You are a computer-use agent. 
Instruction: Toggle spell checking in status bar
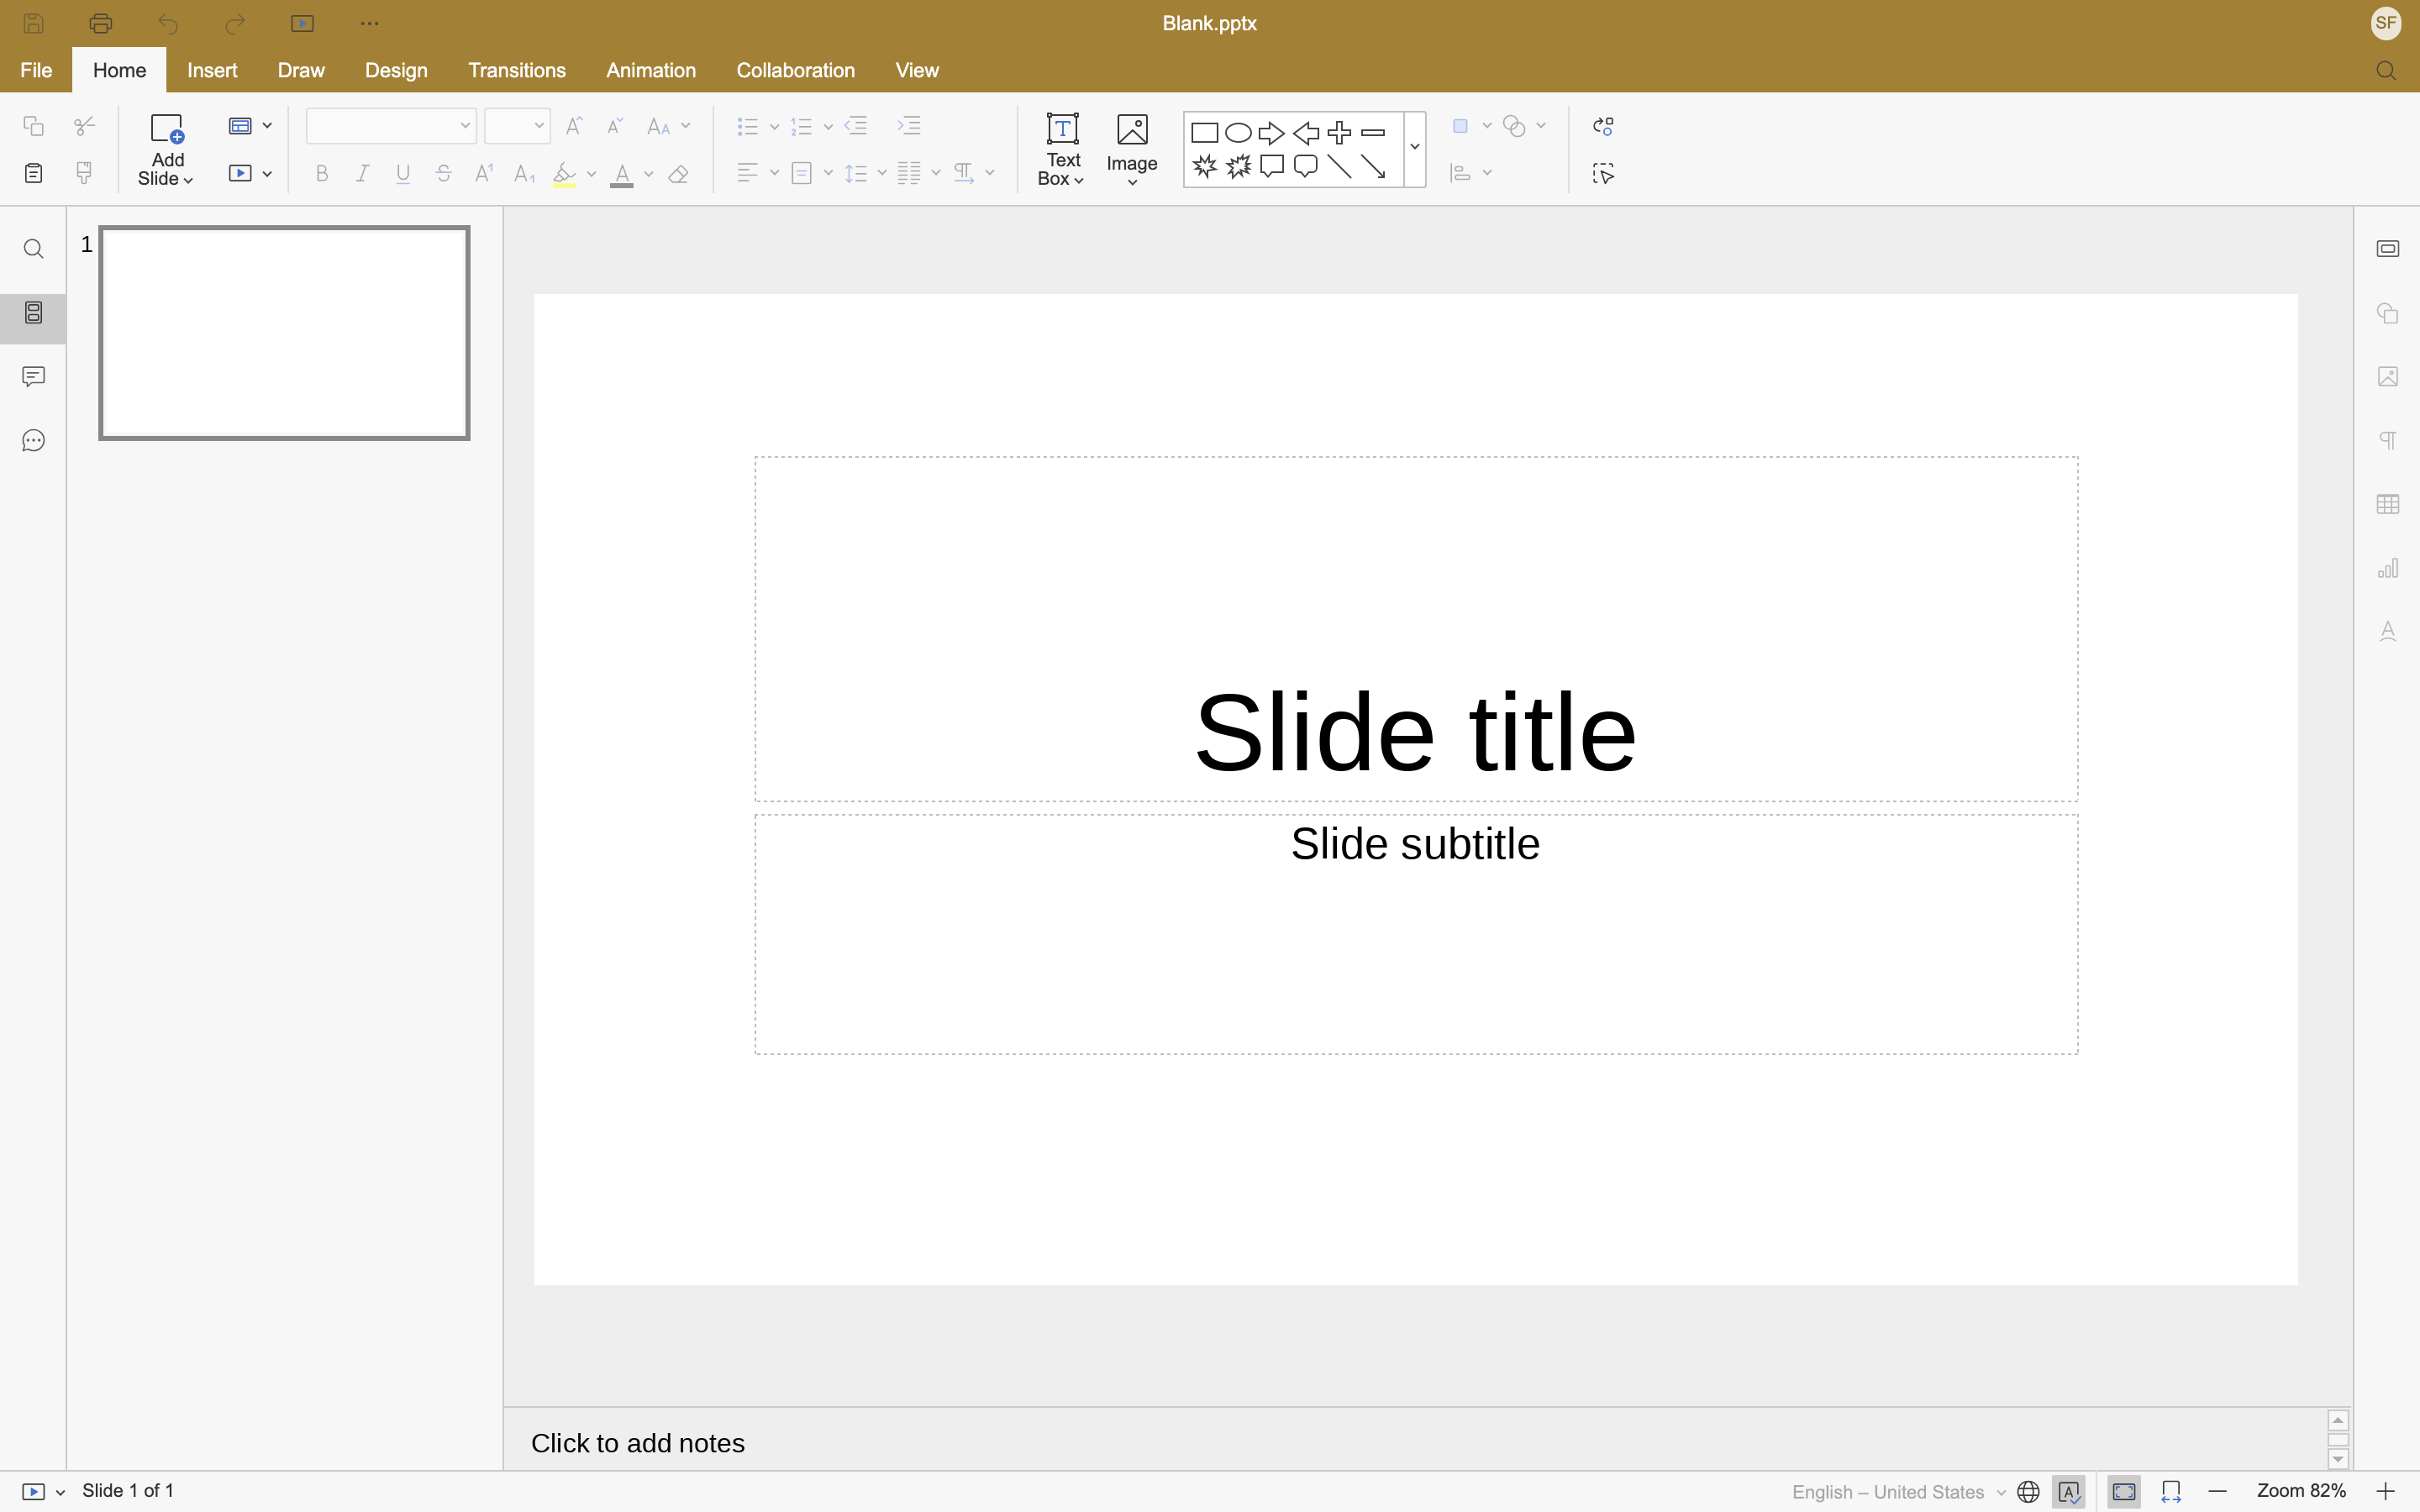2069,1492
